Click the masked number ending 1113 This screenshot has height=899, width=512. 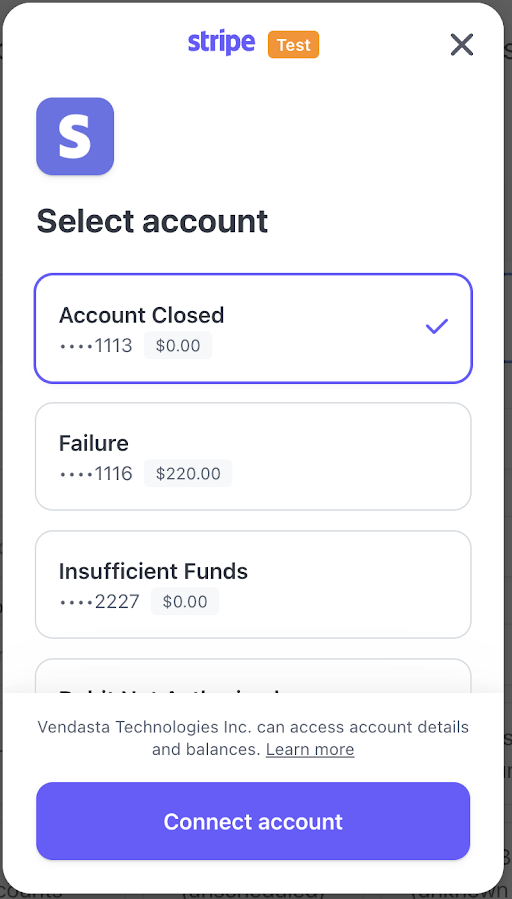tap(96, 346)
